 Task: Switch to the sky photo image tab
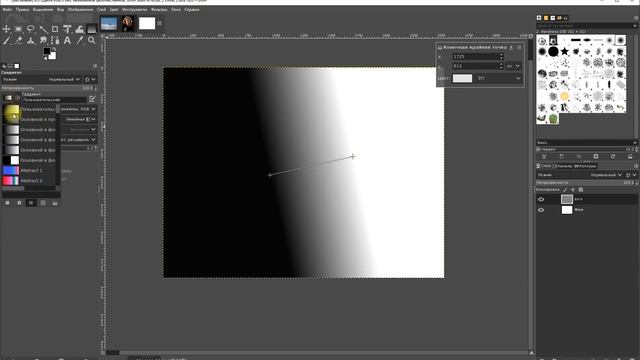(x=109, y=23)
